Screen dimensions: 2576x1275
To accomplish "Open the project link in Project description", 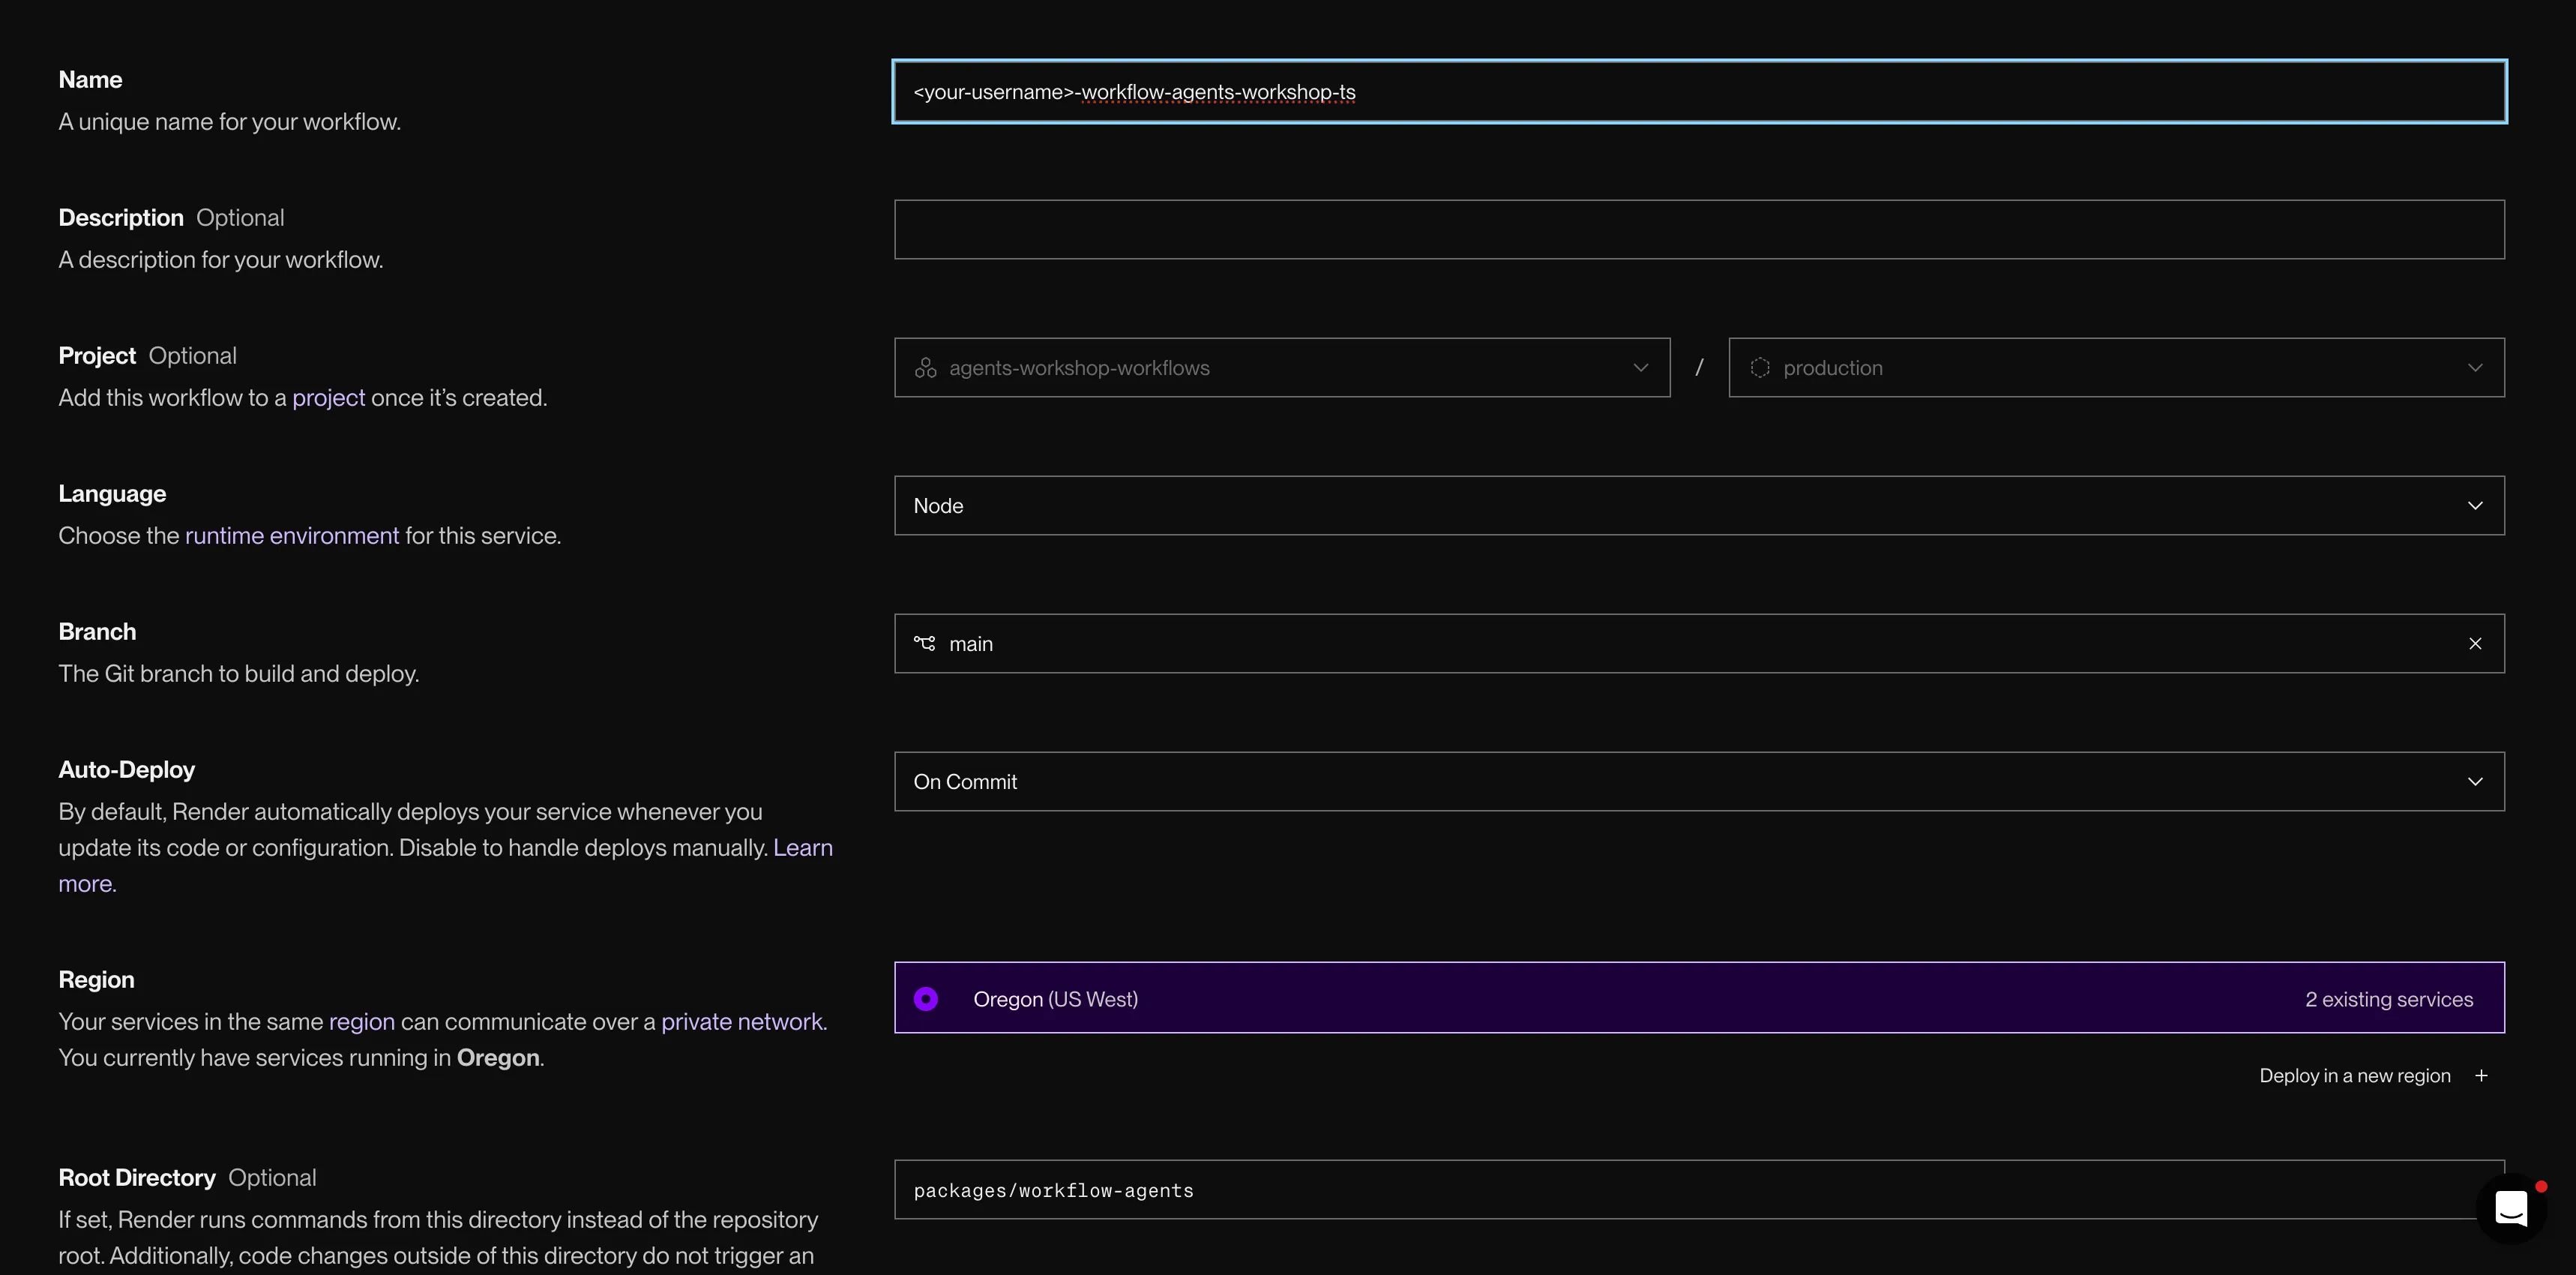I will pyautogui.click(x=328, y=398).
